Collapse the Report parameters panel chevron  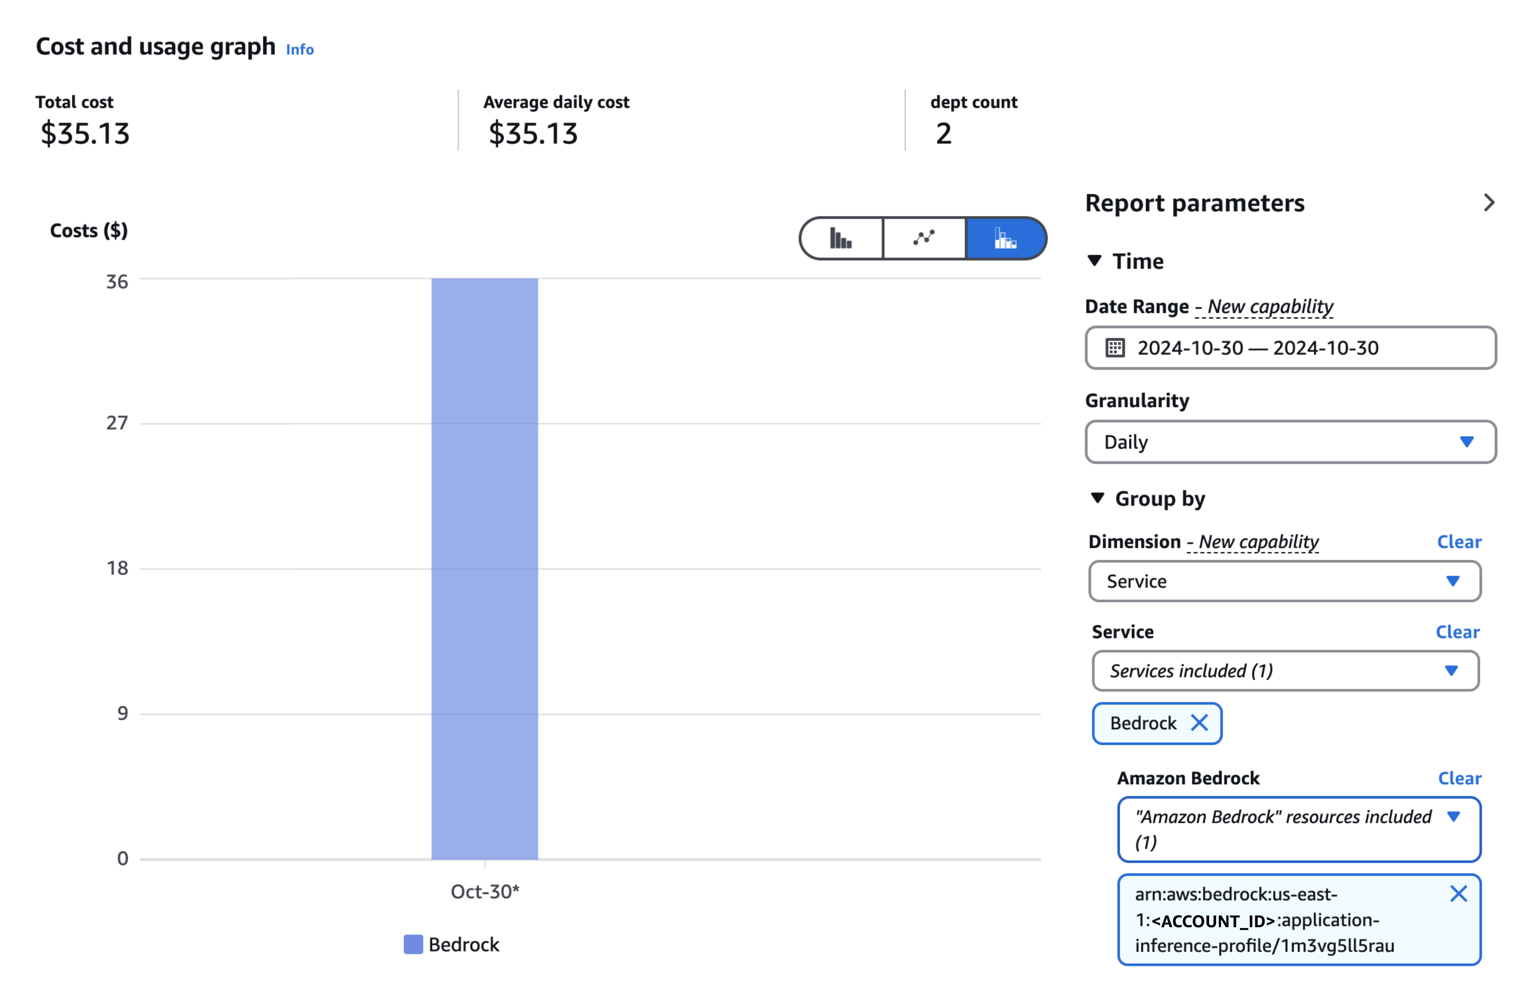[1488, 203]
